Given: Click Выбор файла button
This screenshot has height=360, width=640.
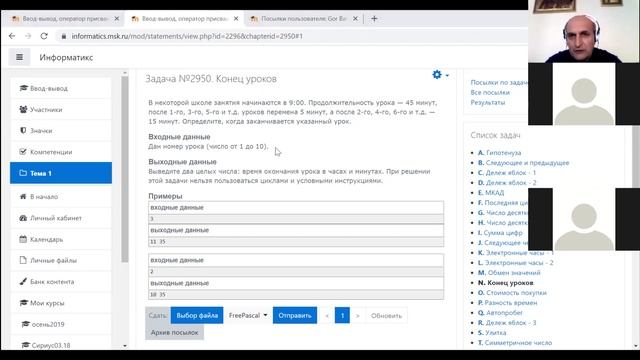Looking at the screenshot, I should [x=197, y=316].
